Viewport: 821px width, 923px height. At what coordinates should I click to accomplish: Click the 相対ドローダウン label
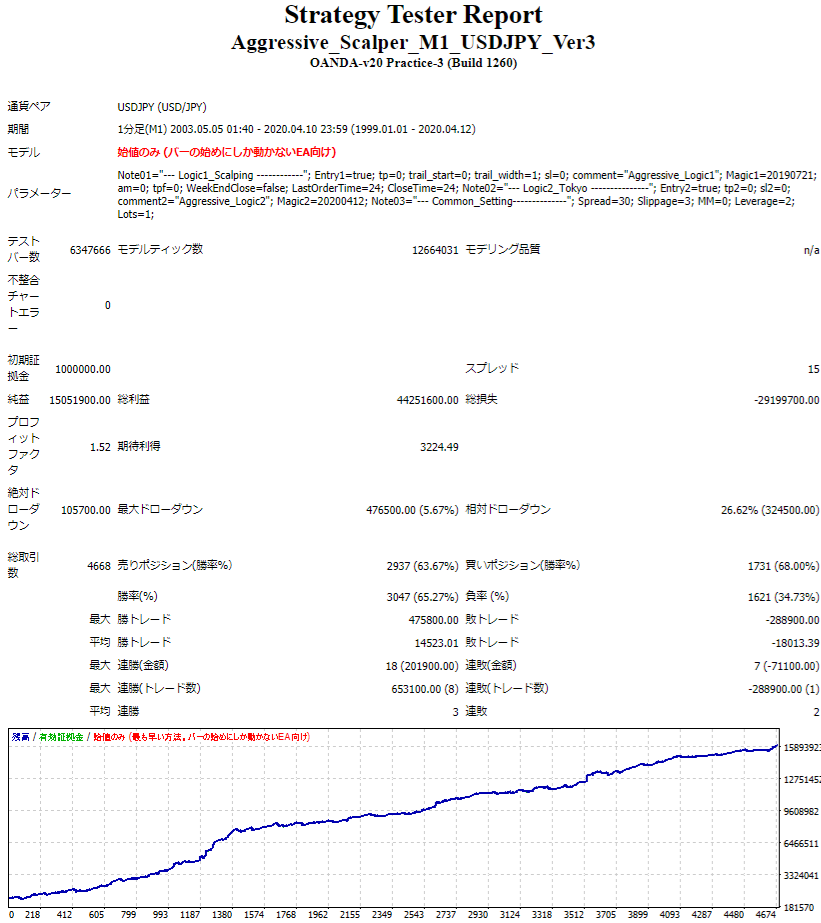click(508, 509)
